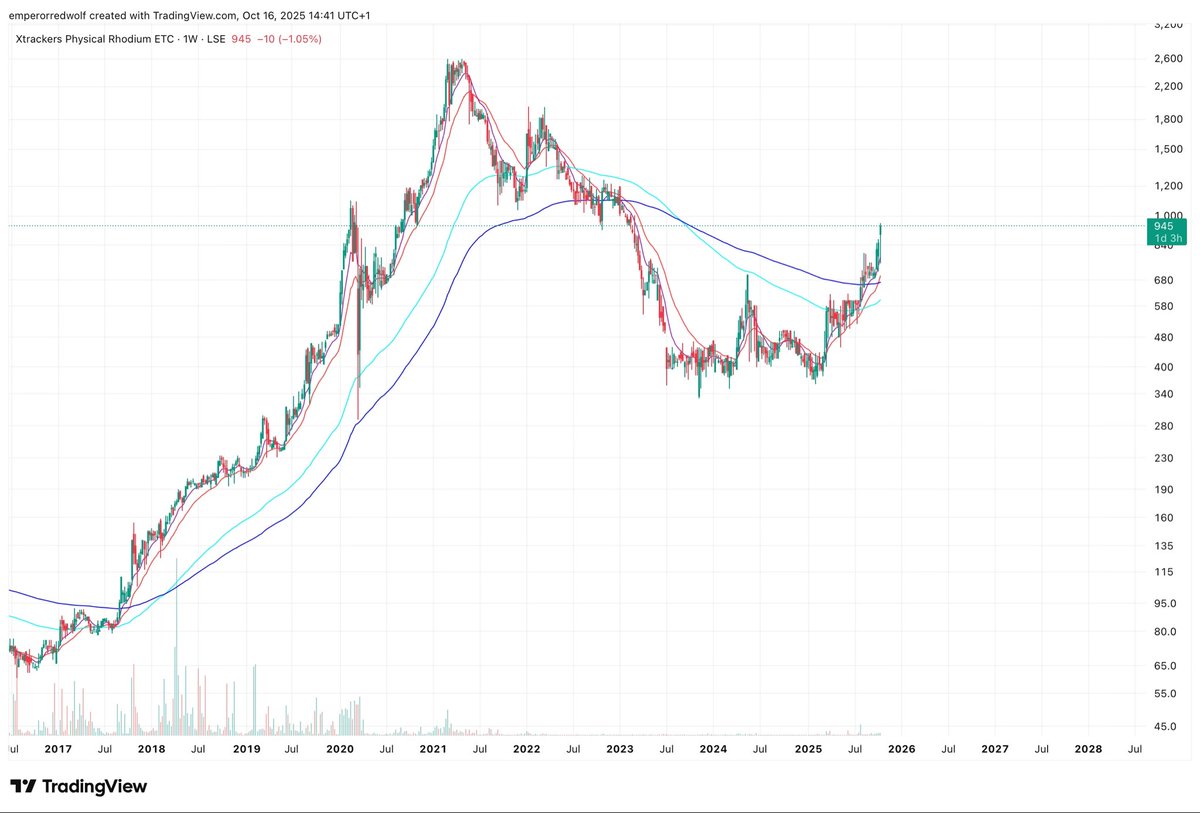Click the percentage change (−1.05%)
This screenshot has height=813, width=1200.
tap(300, 39)
